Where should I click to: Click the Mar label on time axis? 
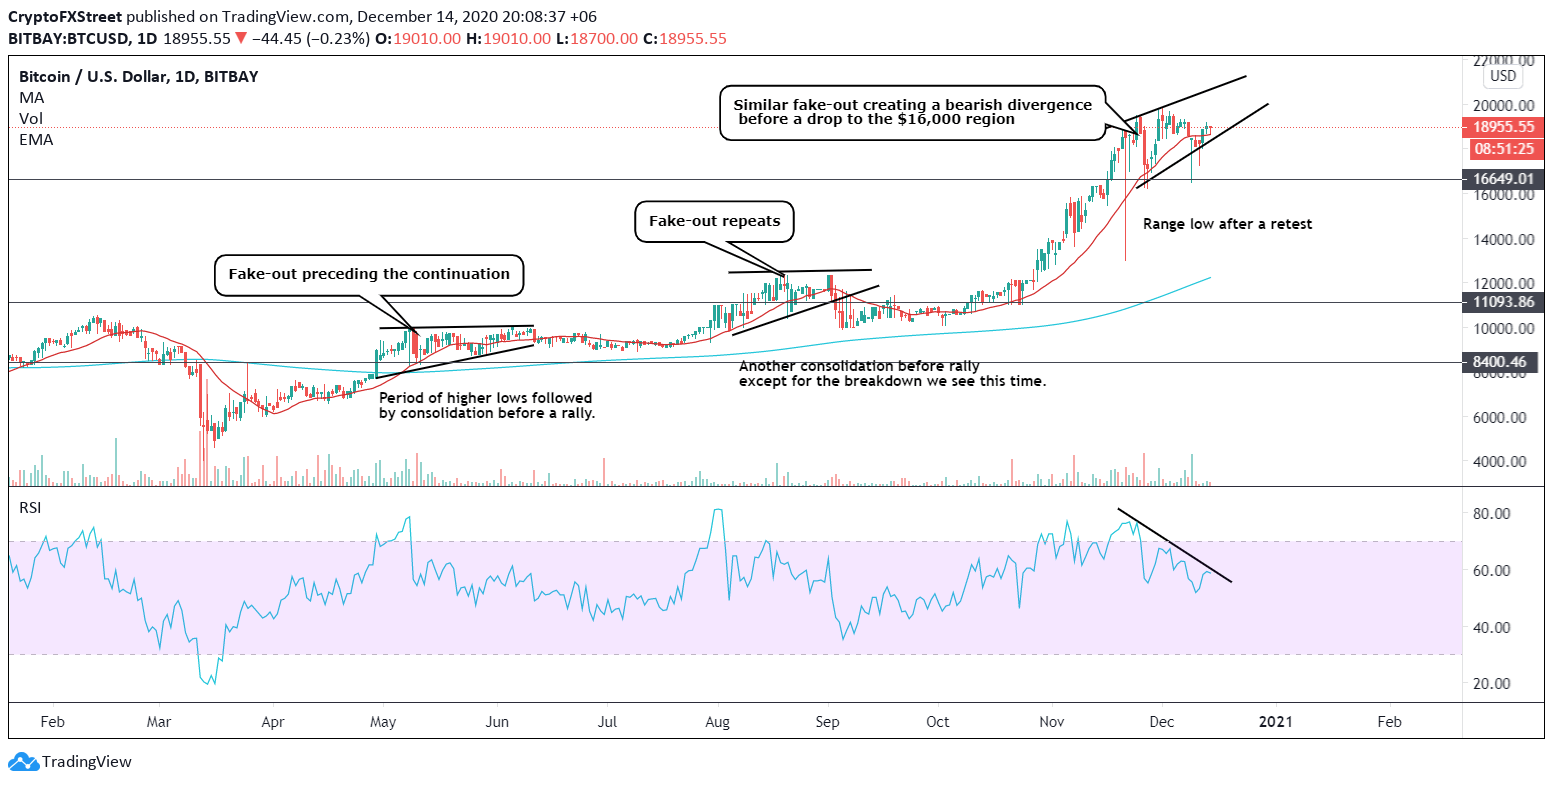[158, 720]
